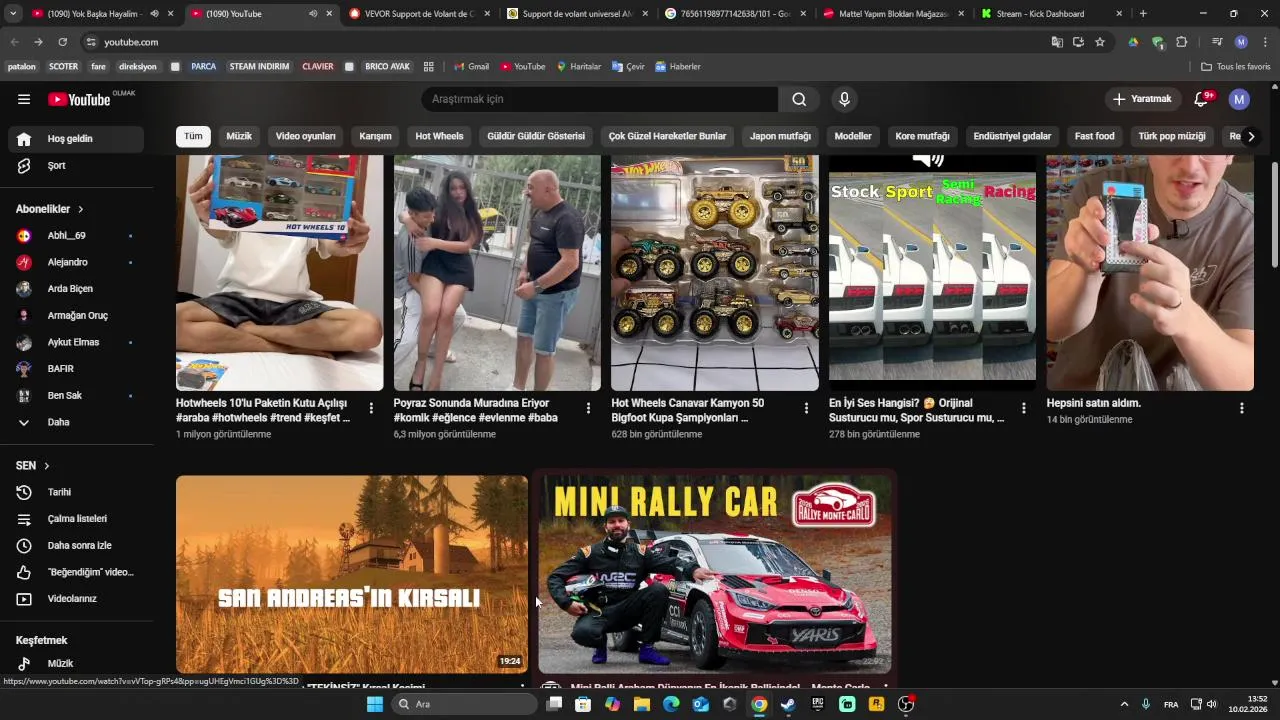Click the Araştırmak için search field
The image size is (1280, 720).
(x=600, y=99)
